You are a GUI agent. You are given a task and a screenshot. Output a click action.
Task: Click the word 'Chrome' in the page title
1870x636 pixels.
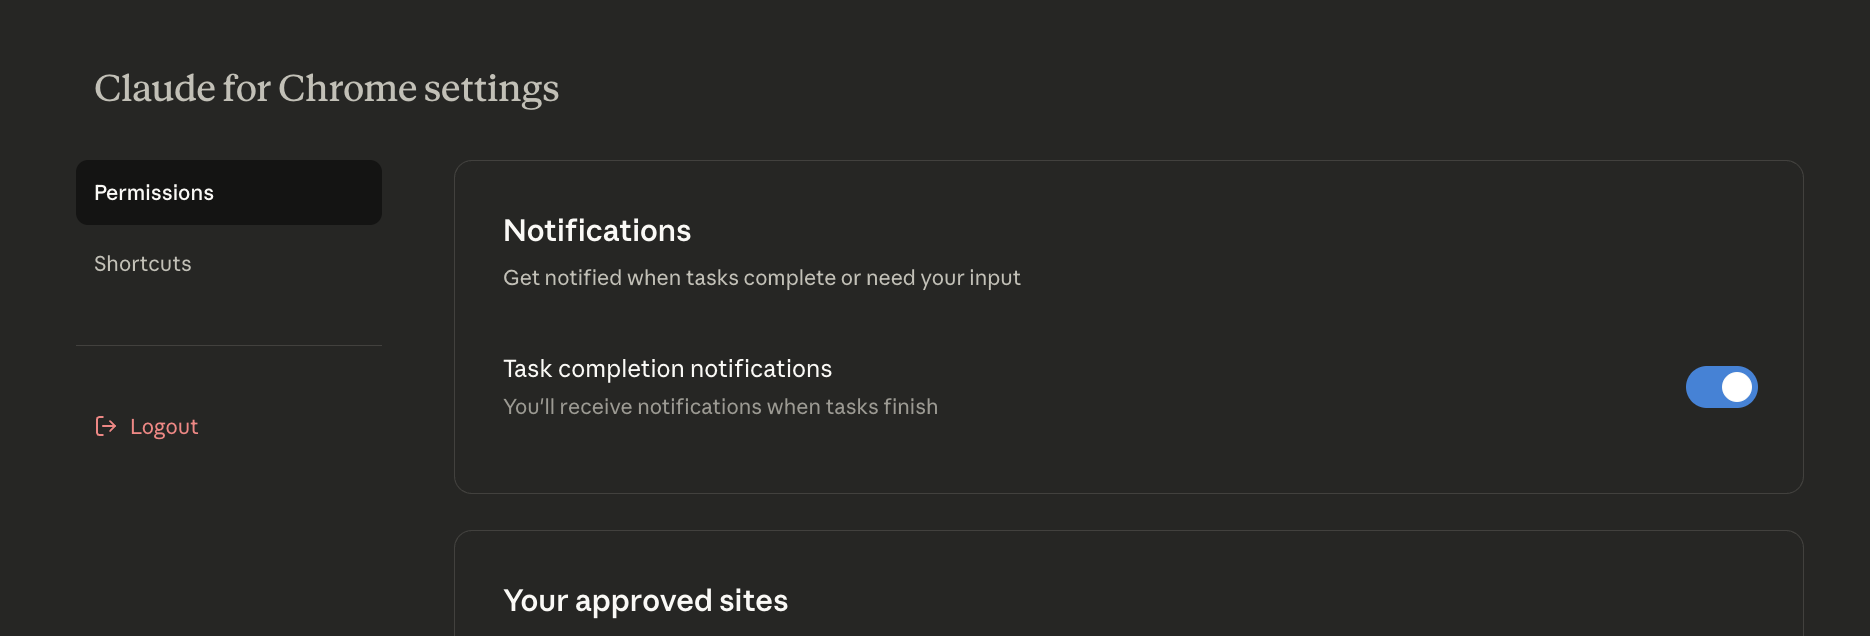click(347, 89)
